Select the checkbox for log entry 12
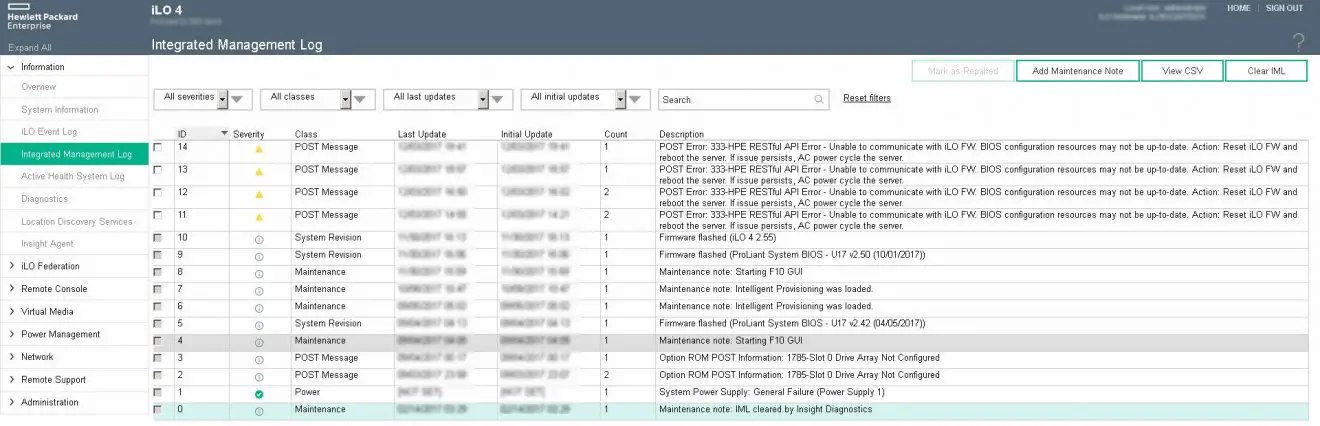 pos(159,193)
